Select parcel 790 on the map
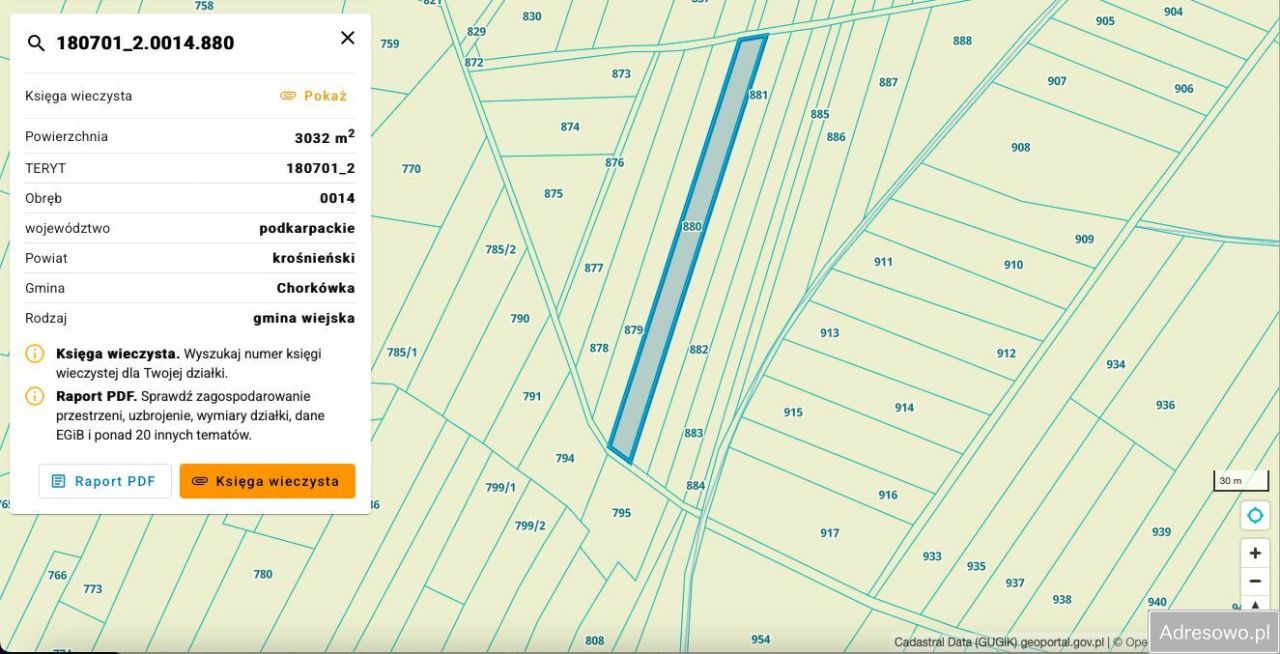The height and width of the screenshot is (654, 1280). tap(520, 319)
